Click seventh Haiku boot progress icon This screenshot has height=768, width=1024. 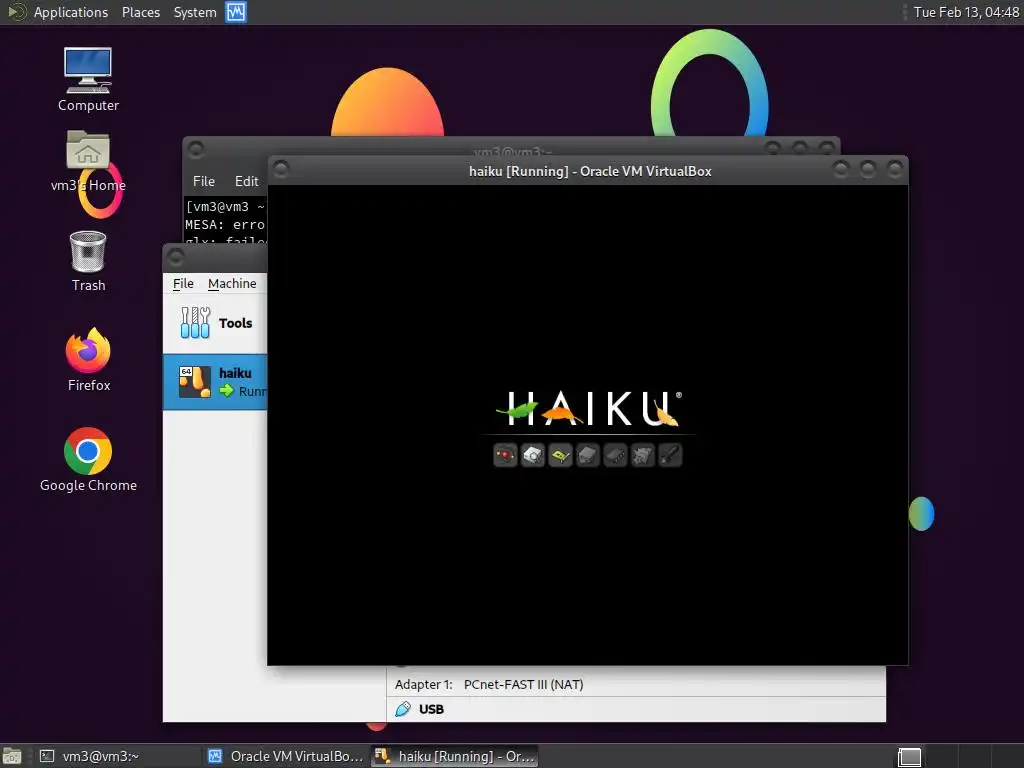(670, 455)
